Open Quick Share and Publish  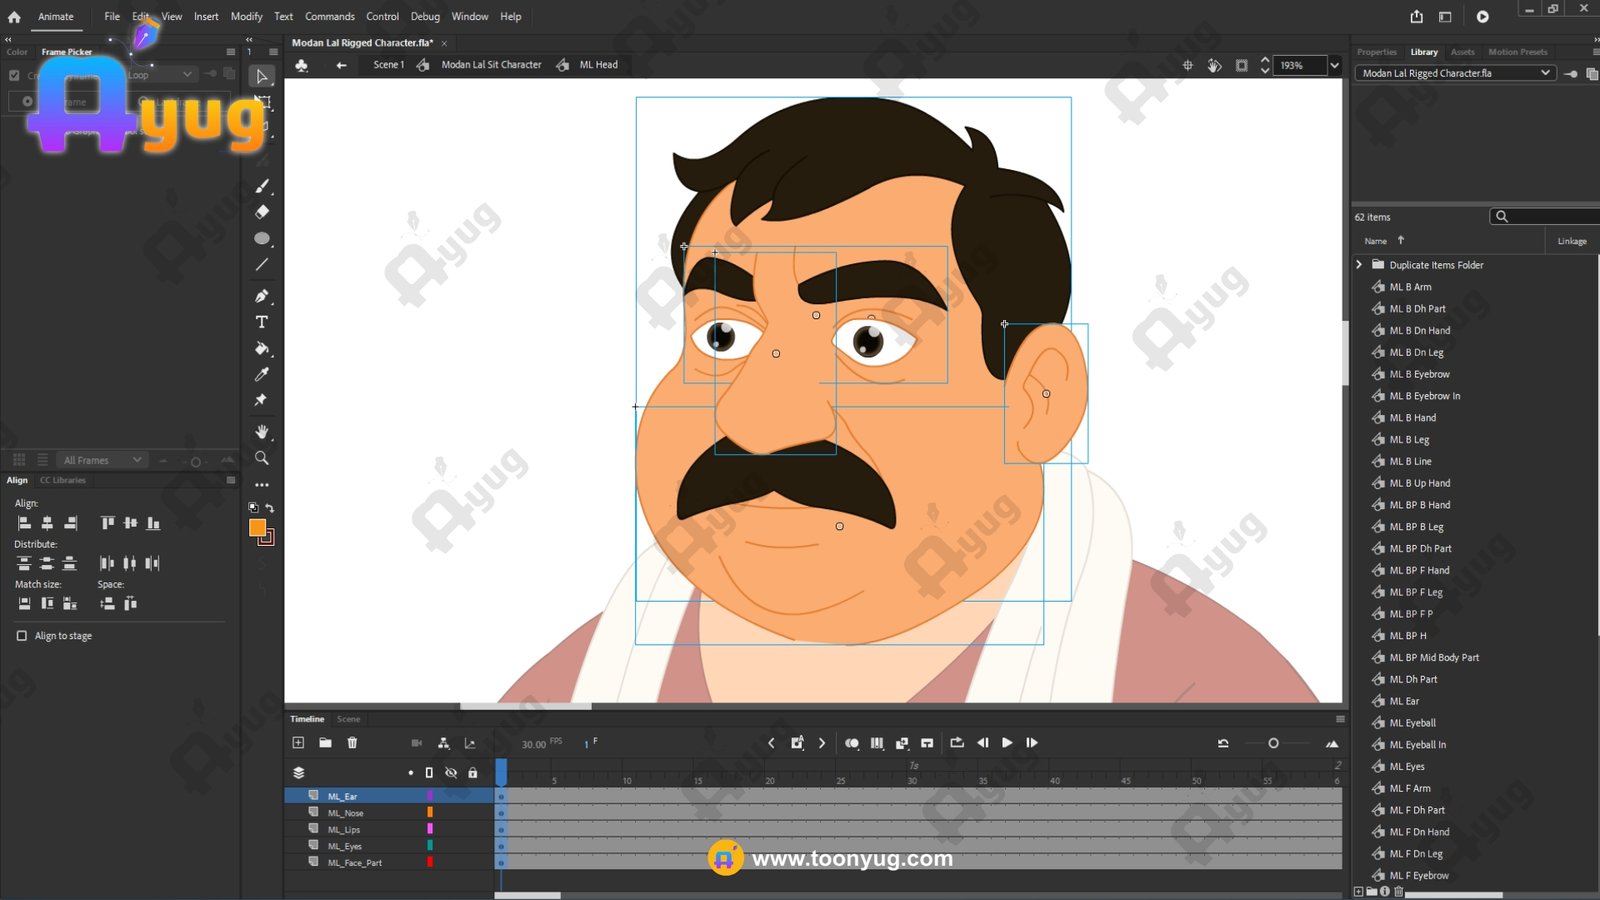coord(1417,16)
